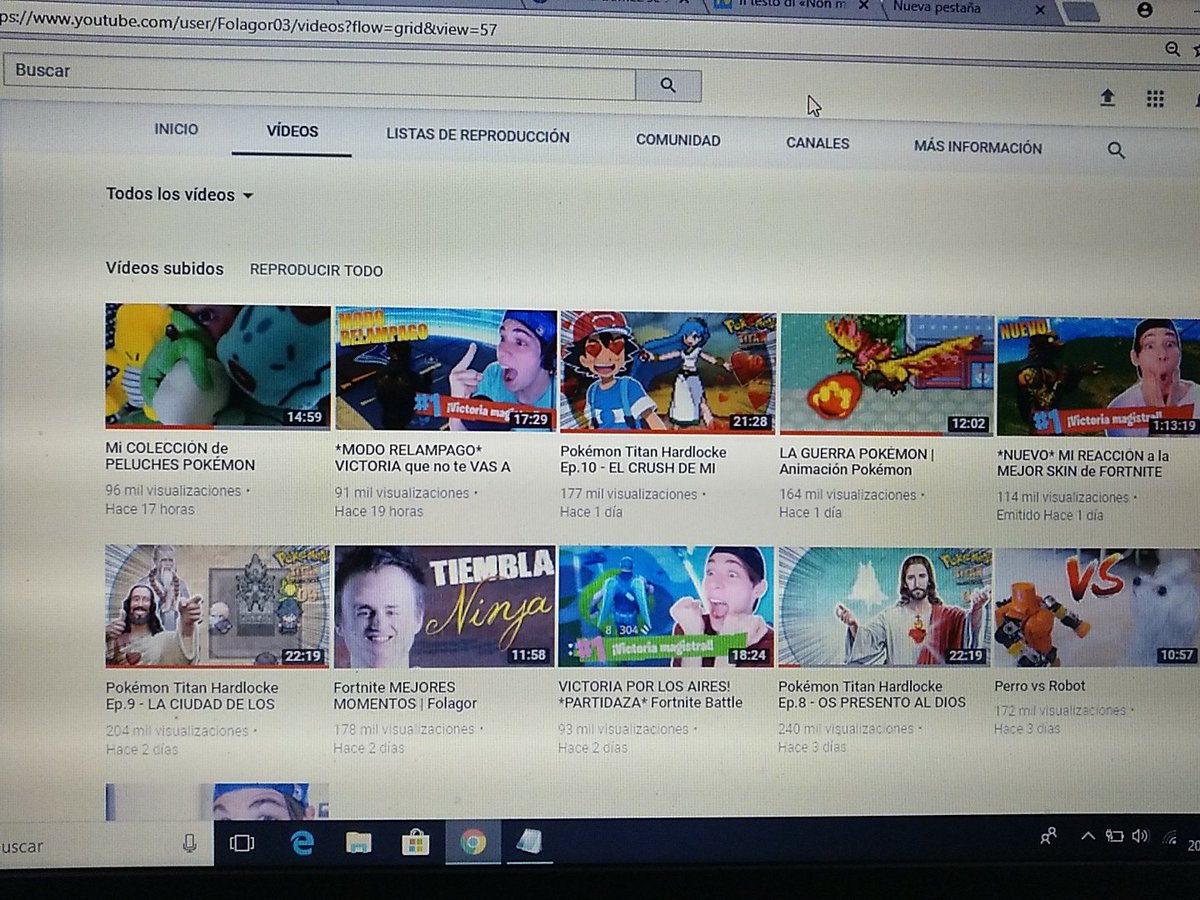Click title Ep.8 - OS PRESENTO AL DIOS
Screen dimensions: 1200x900
(872, 694)
